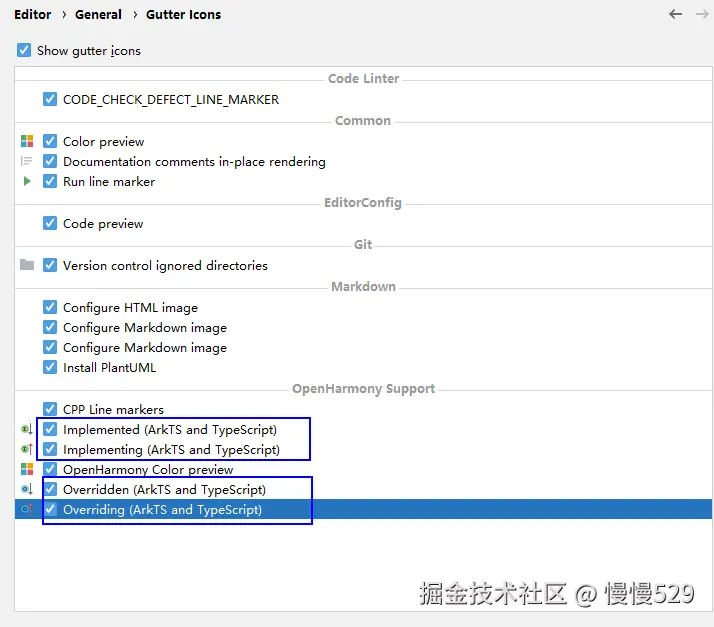
Task: Click the OpenHarmony Color preview icon
Action: point(27,469)
